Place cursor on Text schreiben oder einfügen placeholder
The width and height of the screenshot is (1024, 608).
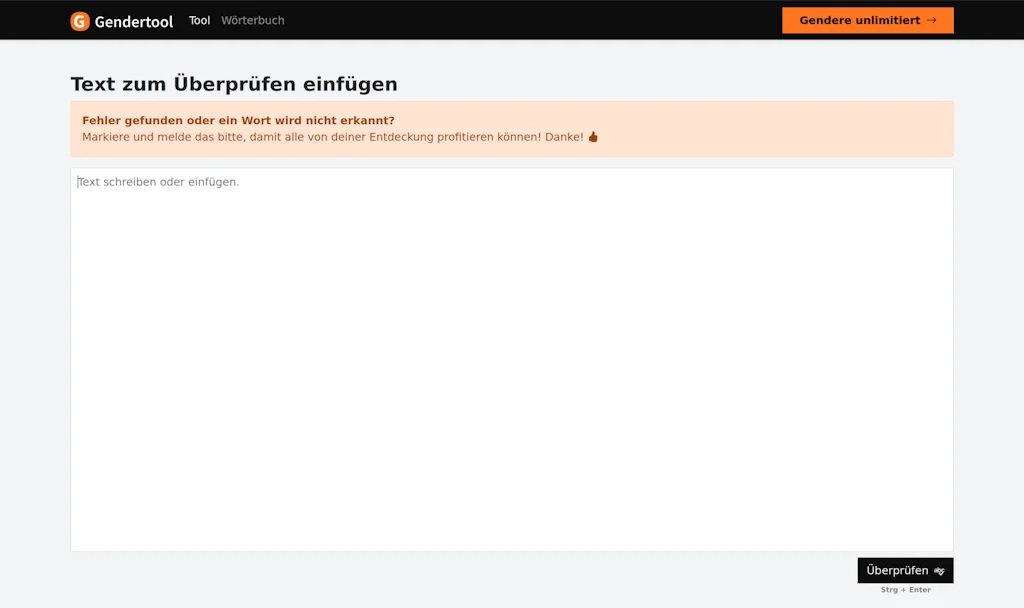click(x=158, y=181)
